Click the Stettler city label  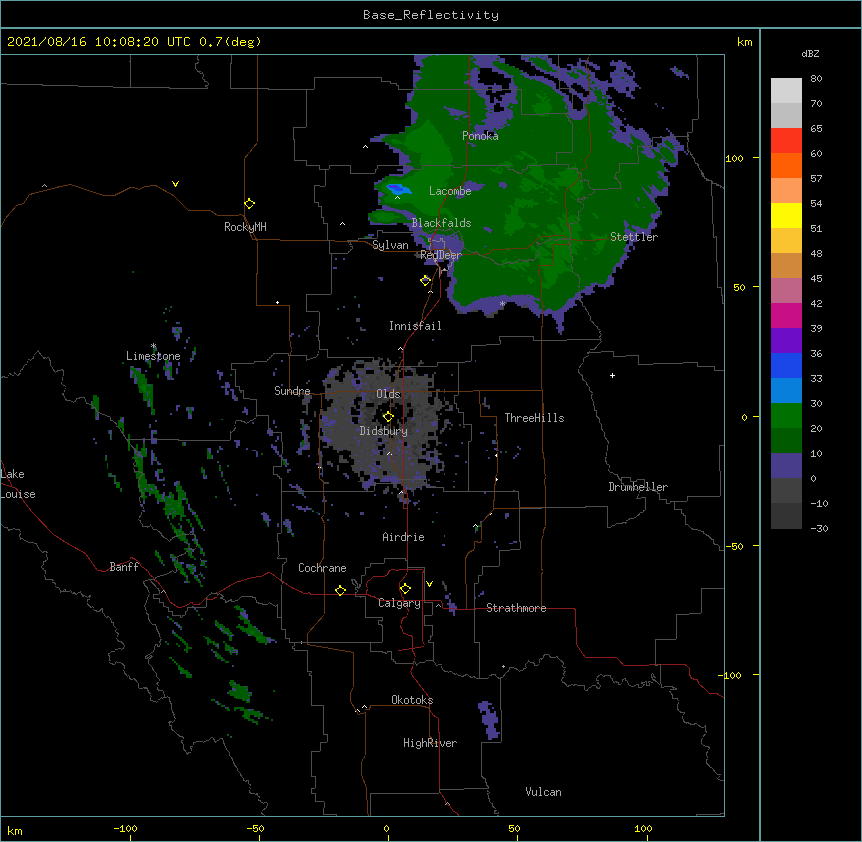point(634,237)
